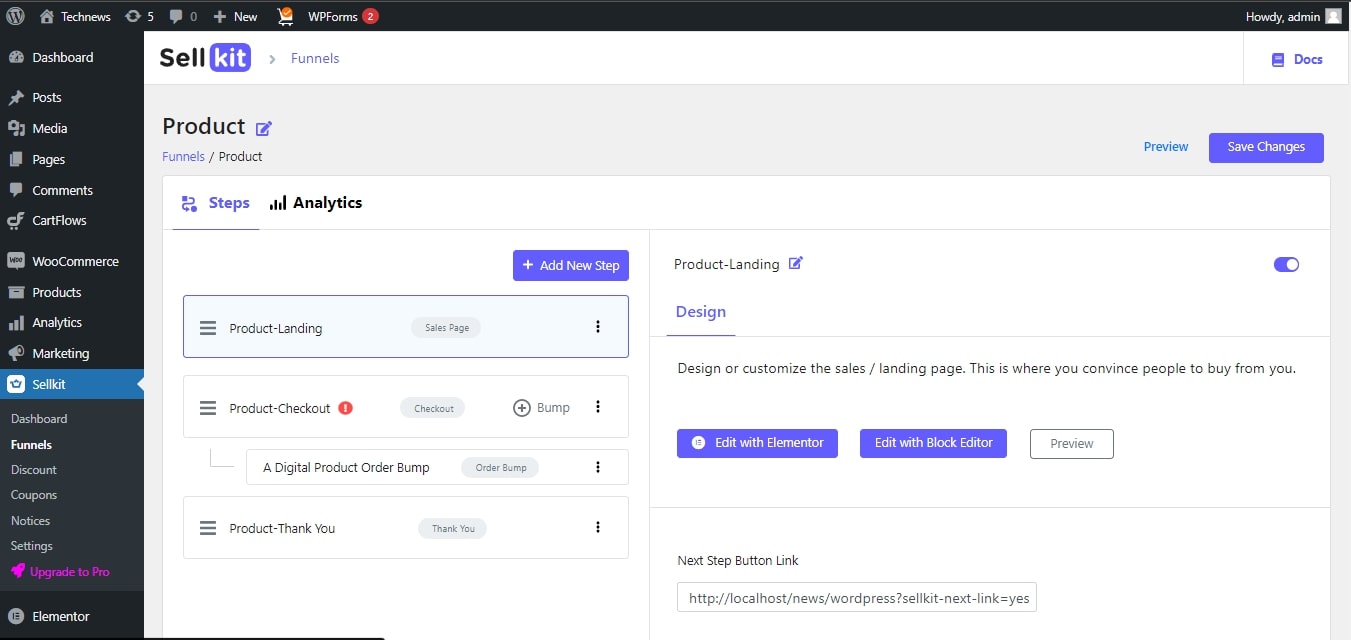The height and width of the screenshot is (640, 1351).
Task: Click the Thank You badge
Action: point(452,528)
